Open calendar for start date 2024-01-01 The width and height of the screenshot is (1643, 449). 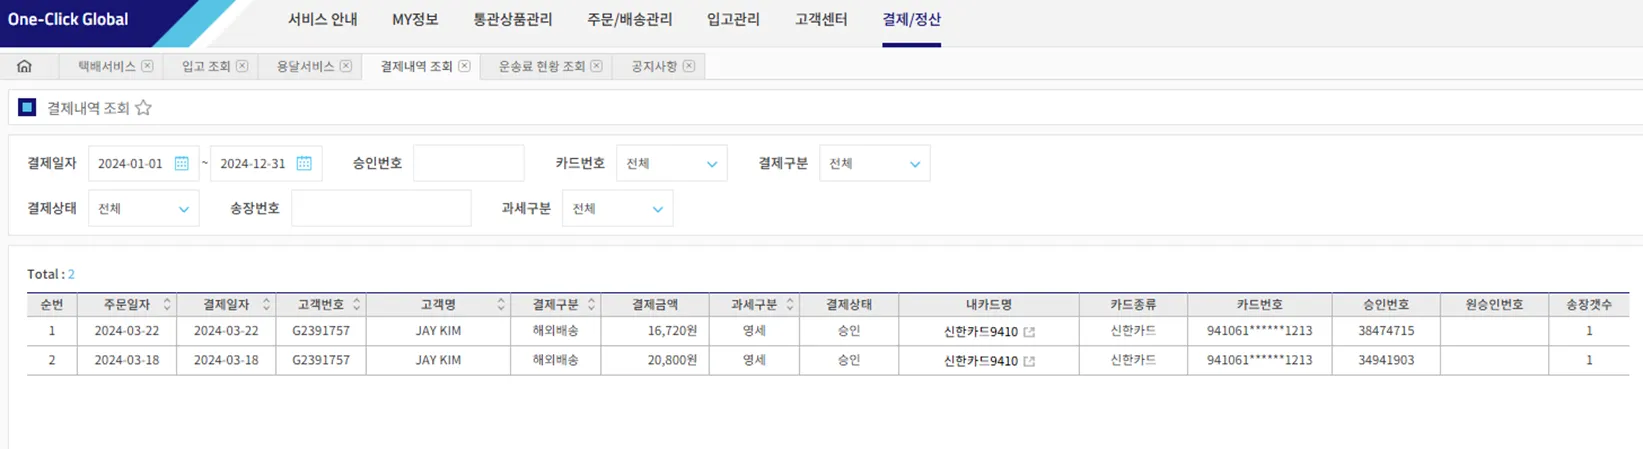pos(182,163)
